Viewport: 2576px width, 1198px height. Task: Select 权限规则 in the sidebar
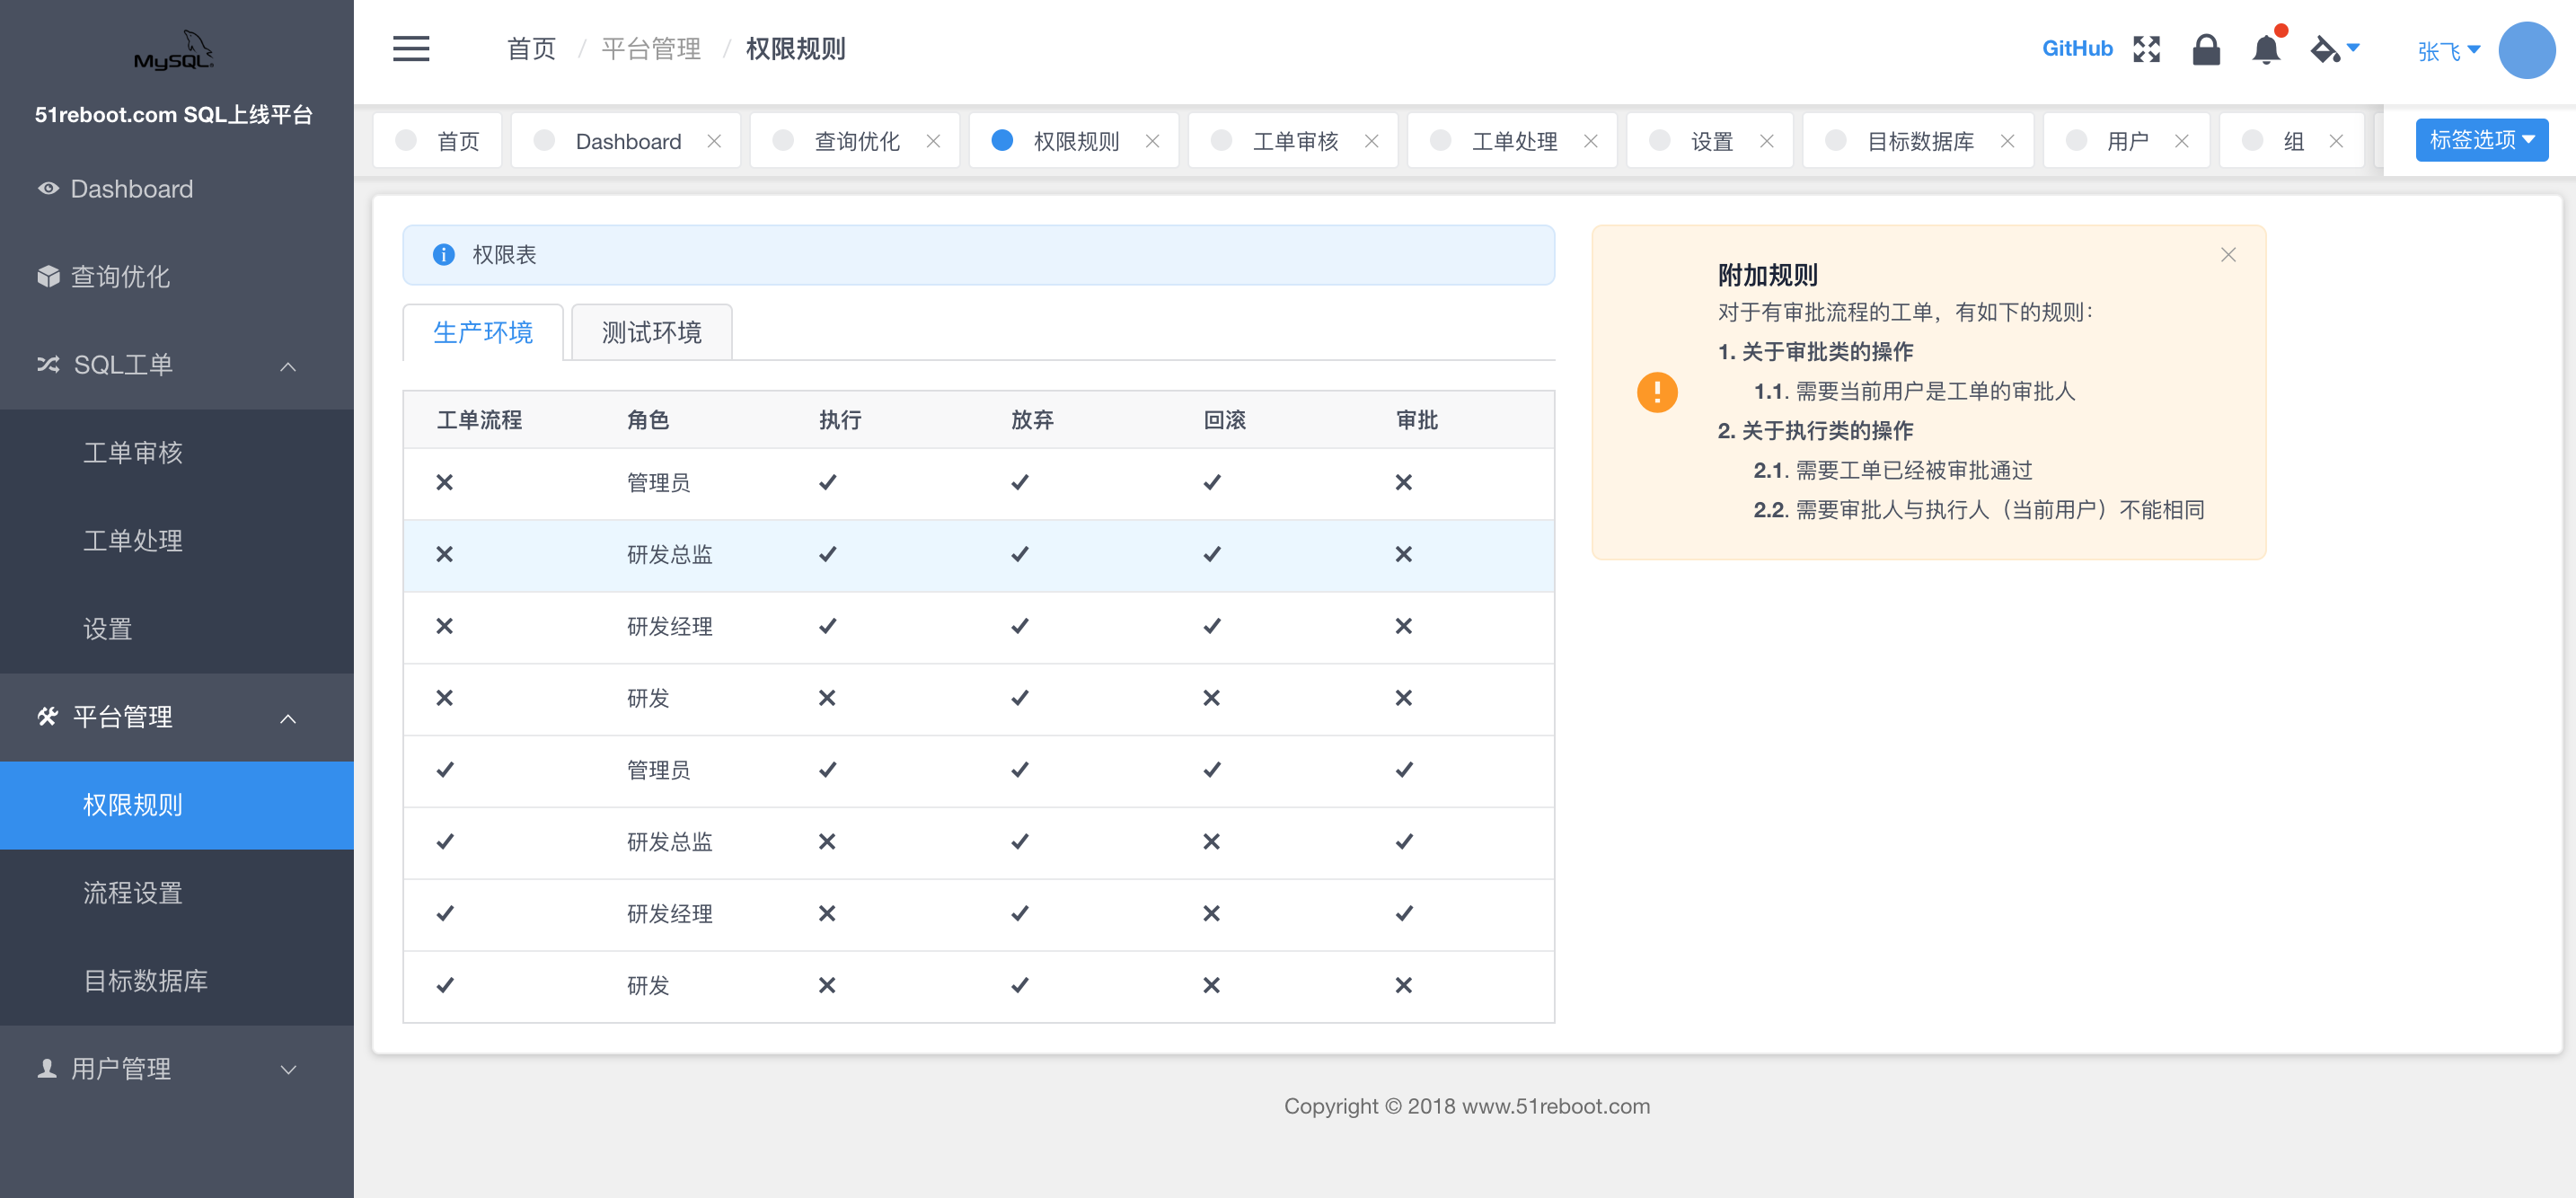pyautogui.click(x=177, y=805)
